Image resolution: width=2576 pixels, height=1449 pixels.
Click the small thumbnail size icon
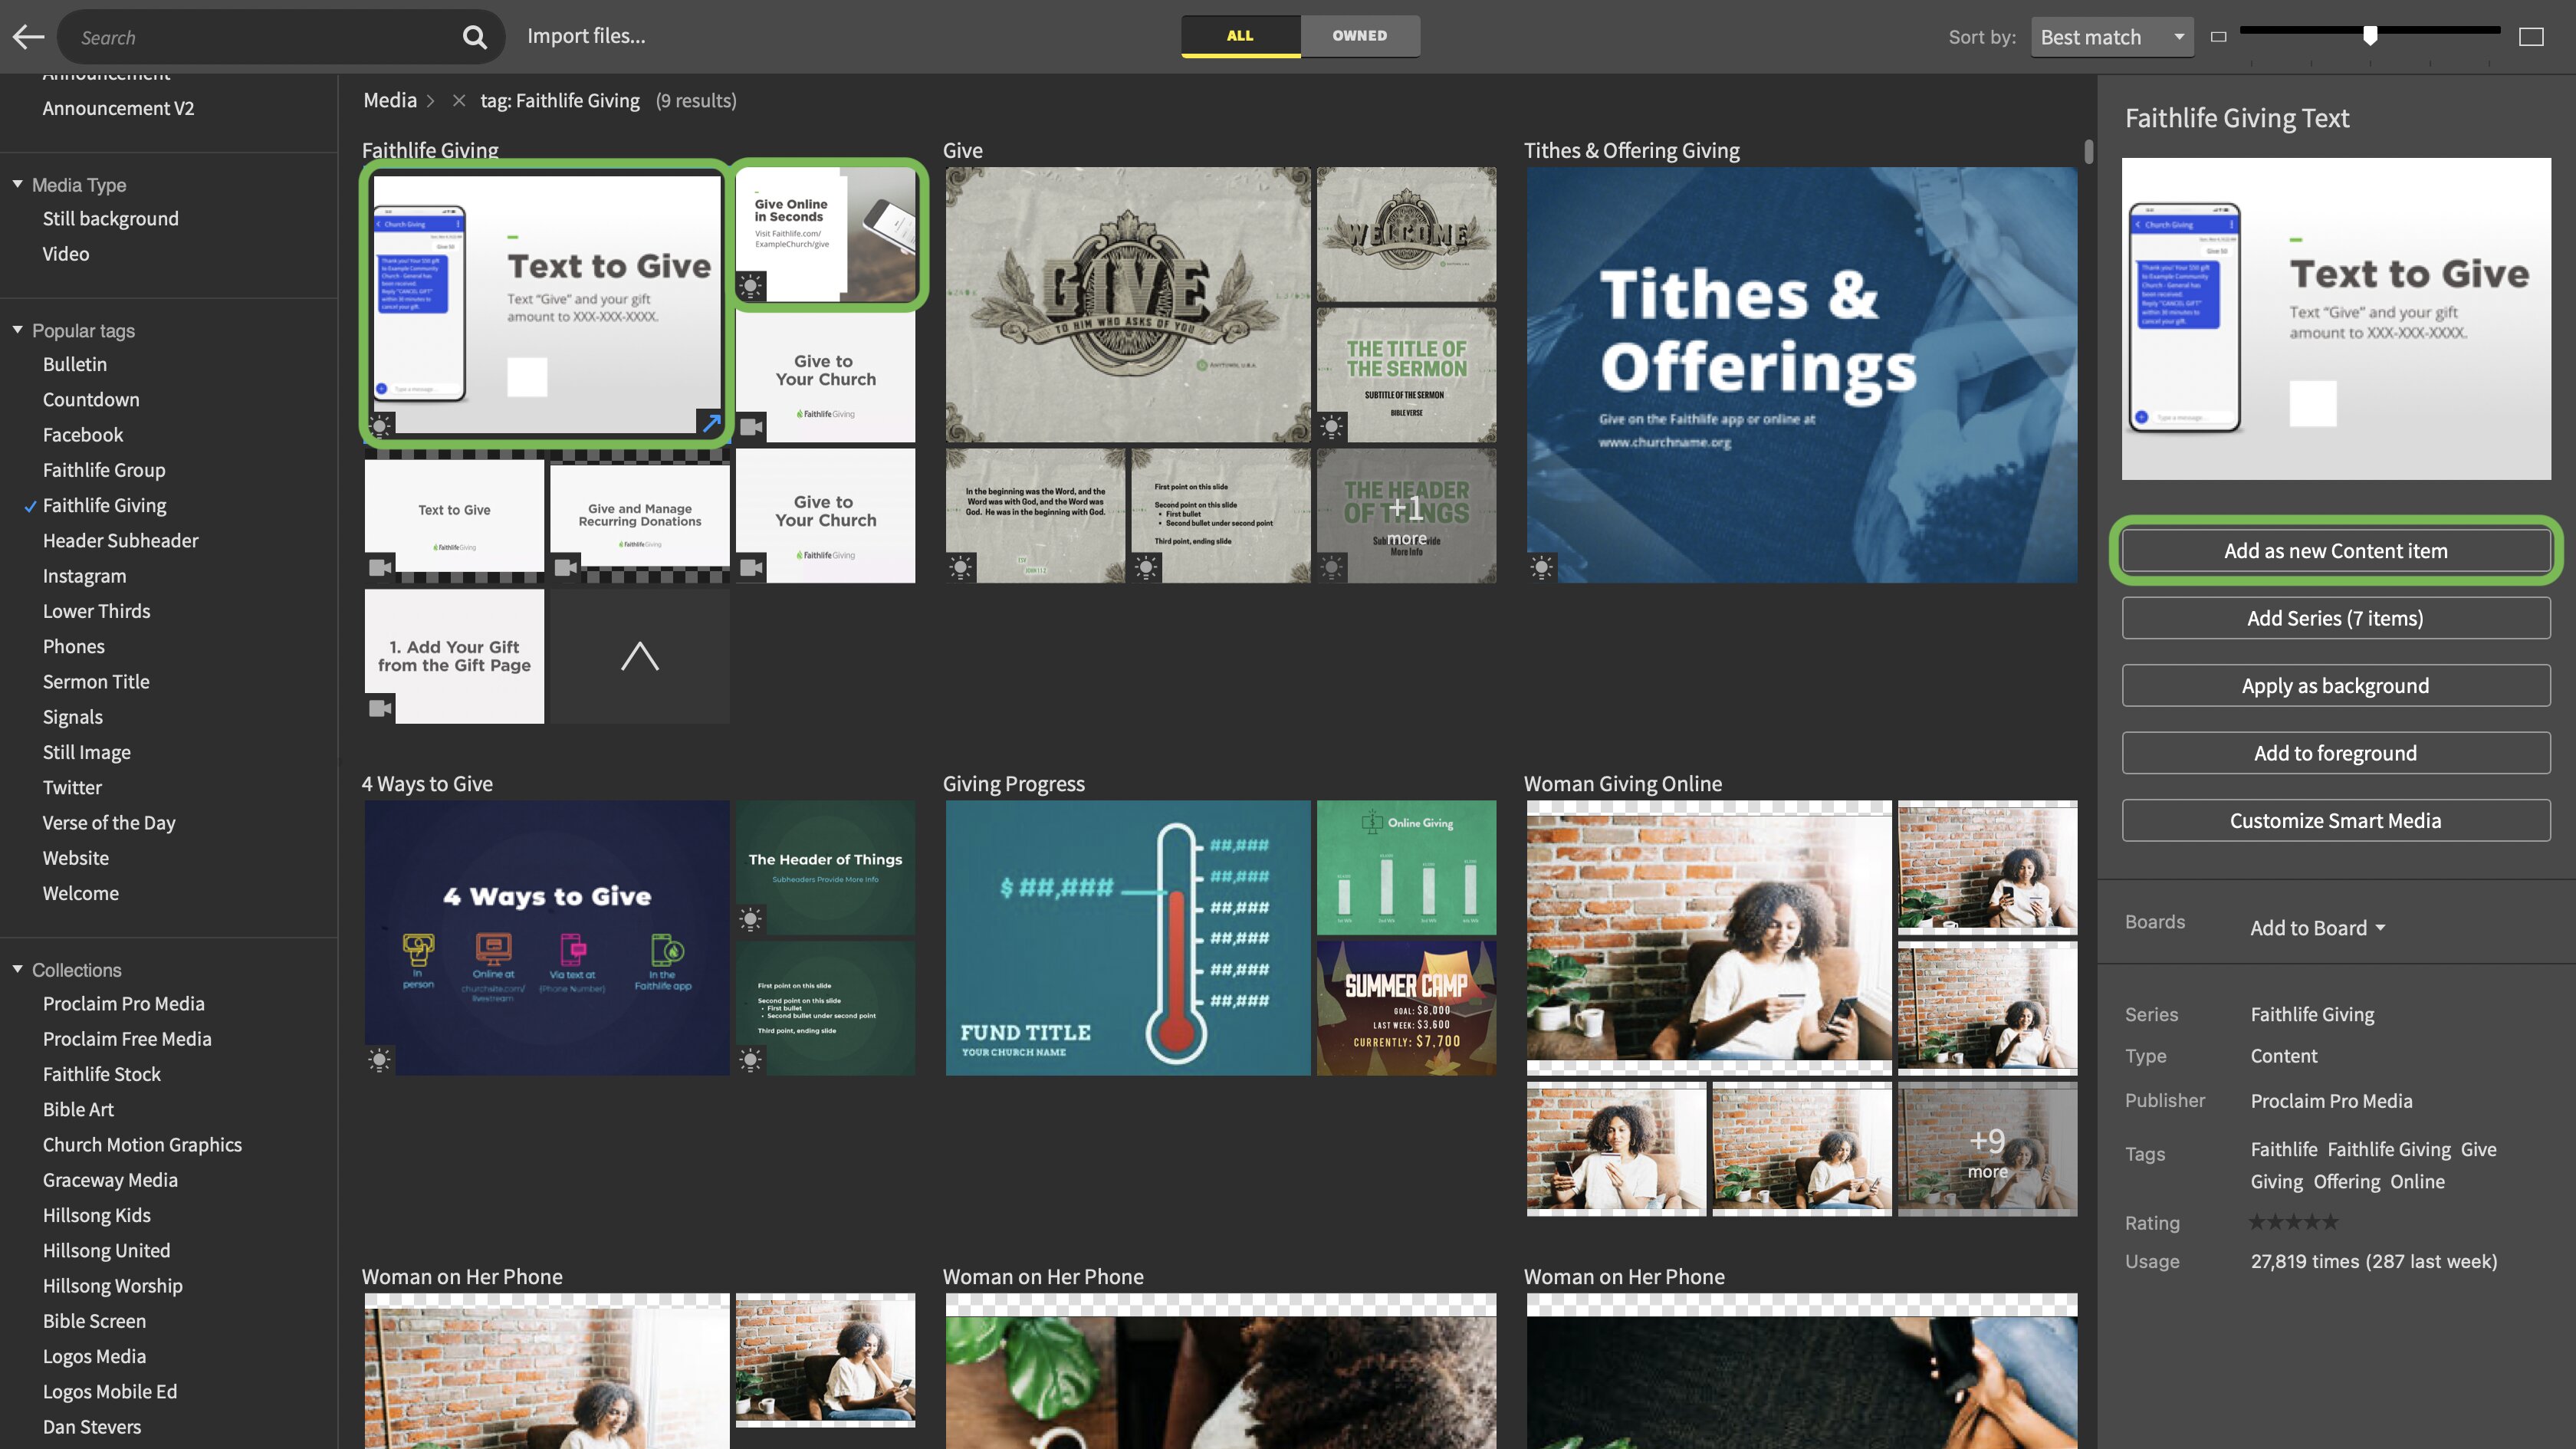pos(2218,37)
